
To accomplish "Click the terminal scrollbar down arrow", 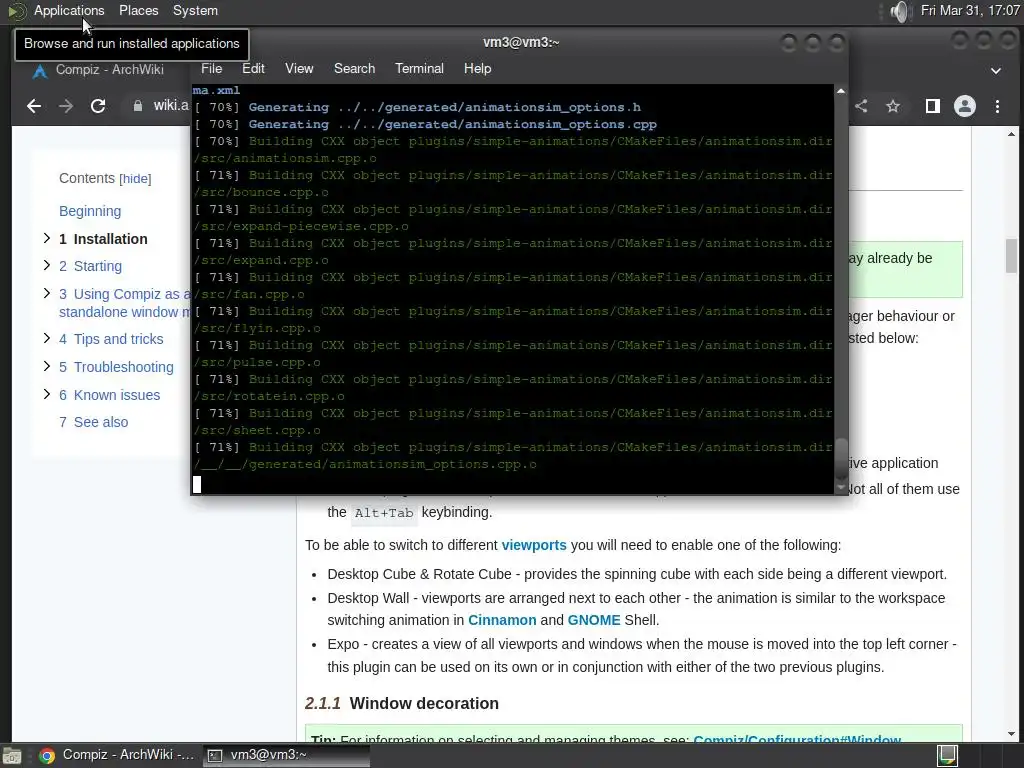I will [x=840, y=488].
